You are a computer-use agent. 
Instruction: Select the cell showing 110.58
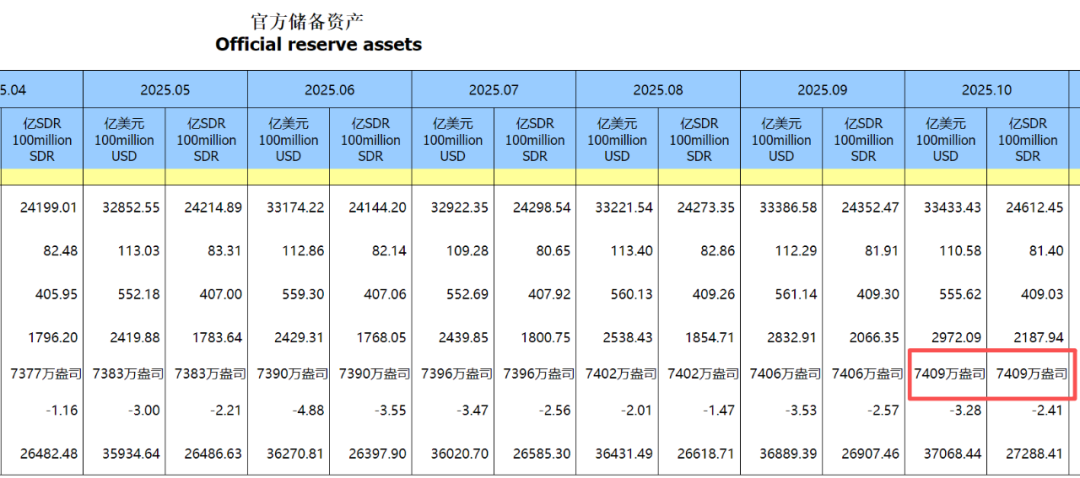coord(962,250)
